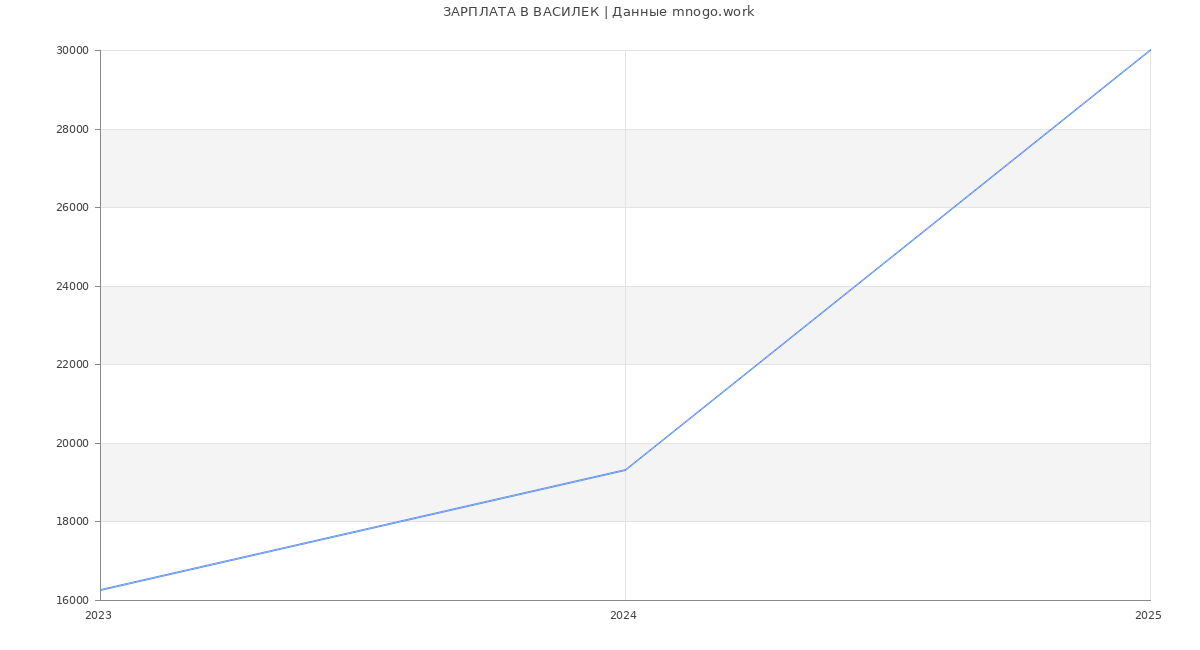Click the 2024 x-axis label

pyautogui.click(x=623, y=616)
